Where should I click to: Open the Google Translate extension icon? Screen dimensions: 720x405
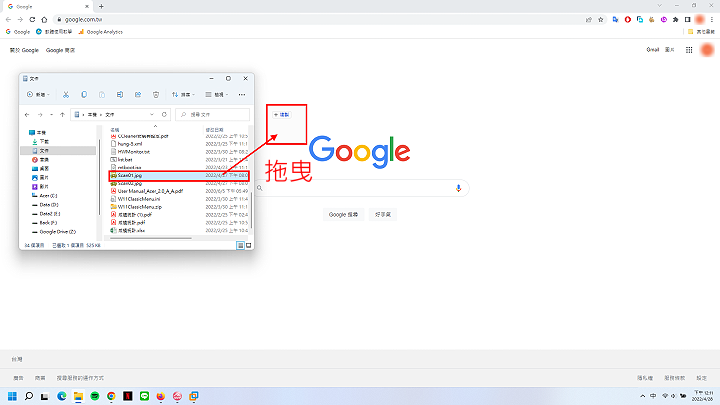615,20
